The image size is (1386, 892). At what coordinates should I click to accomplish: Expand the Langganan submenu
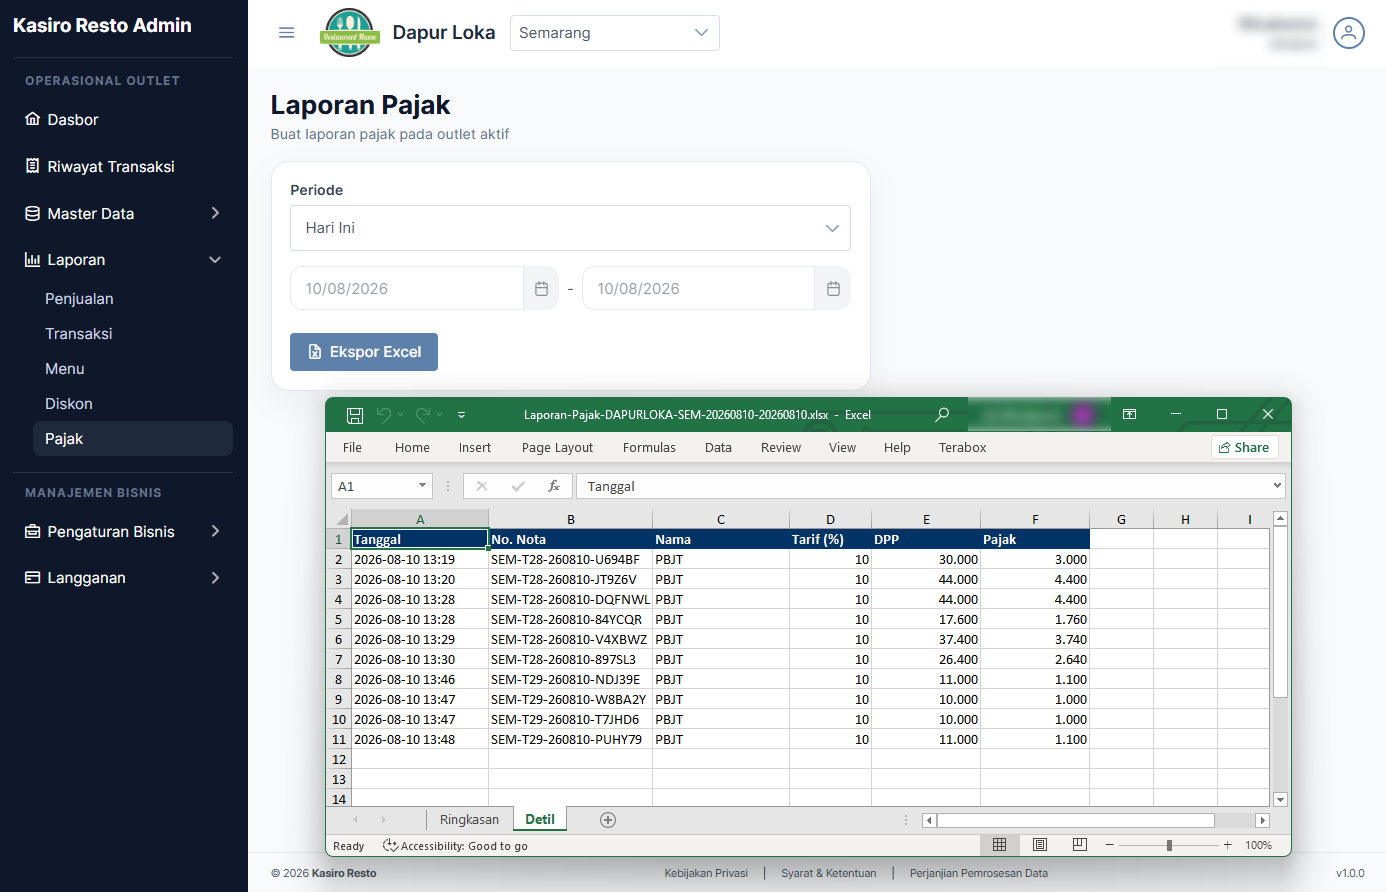pos(123,578)
